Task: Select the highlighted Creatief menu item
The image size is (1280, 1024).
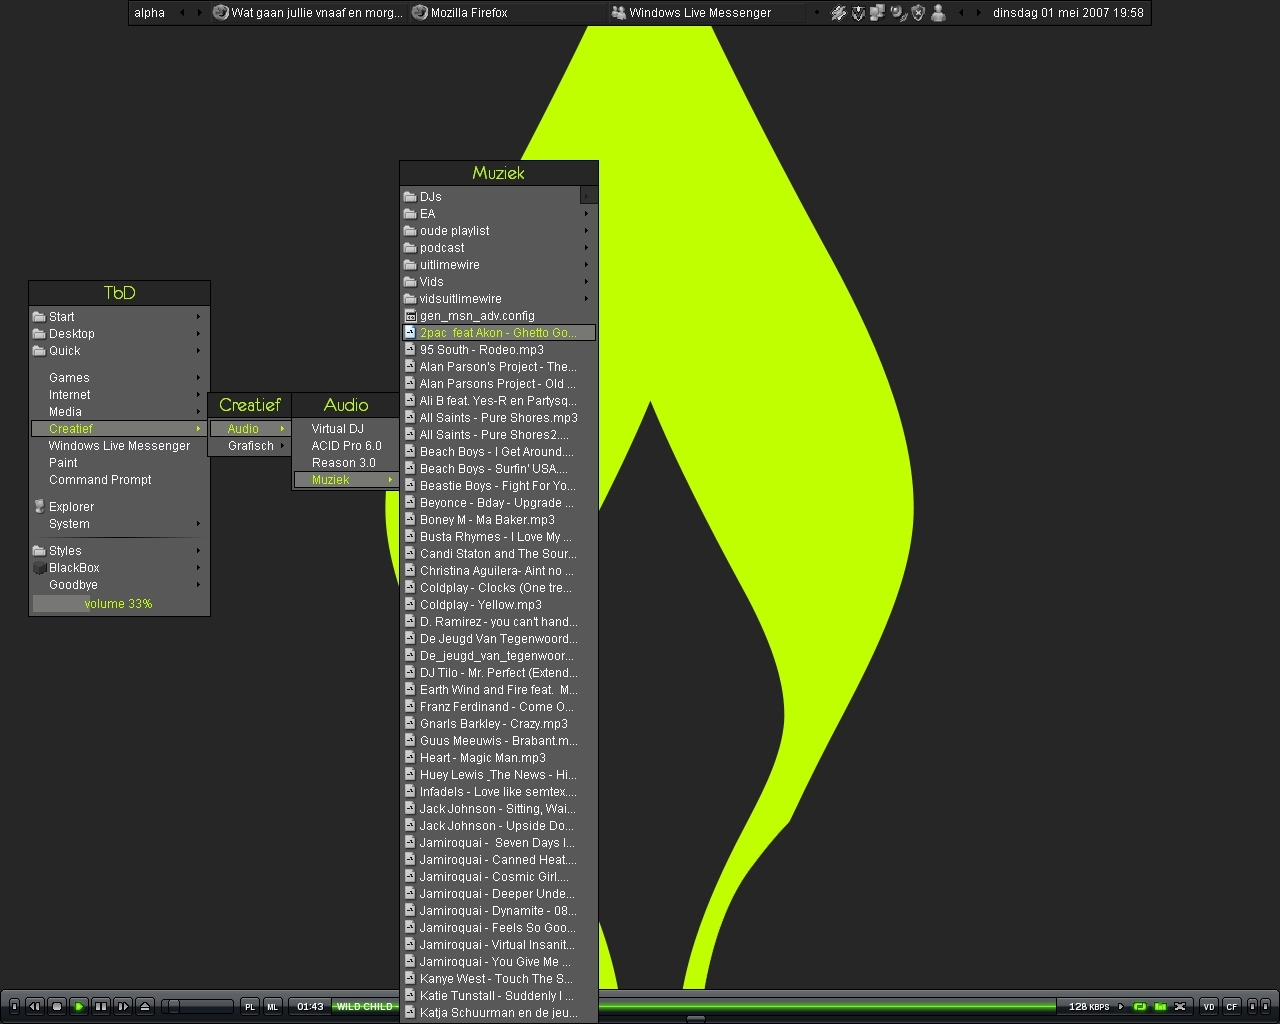Action: tap(119, 429)
